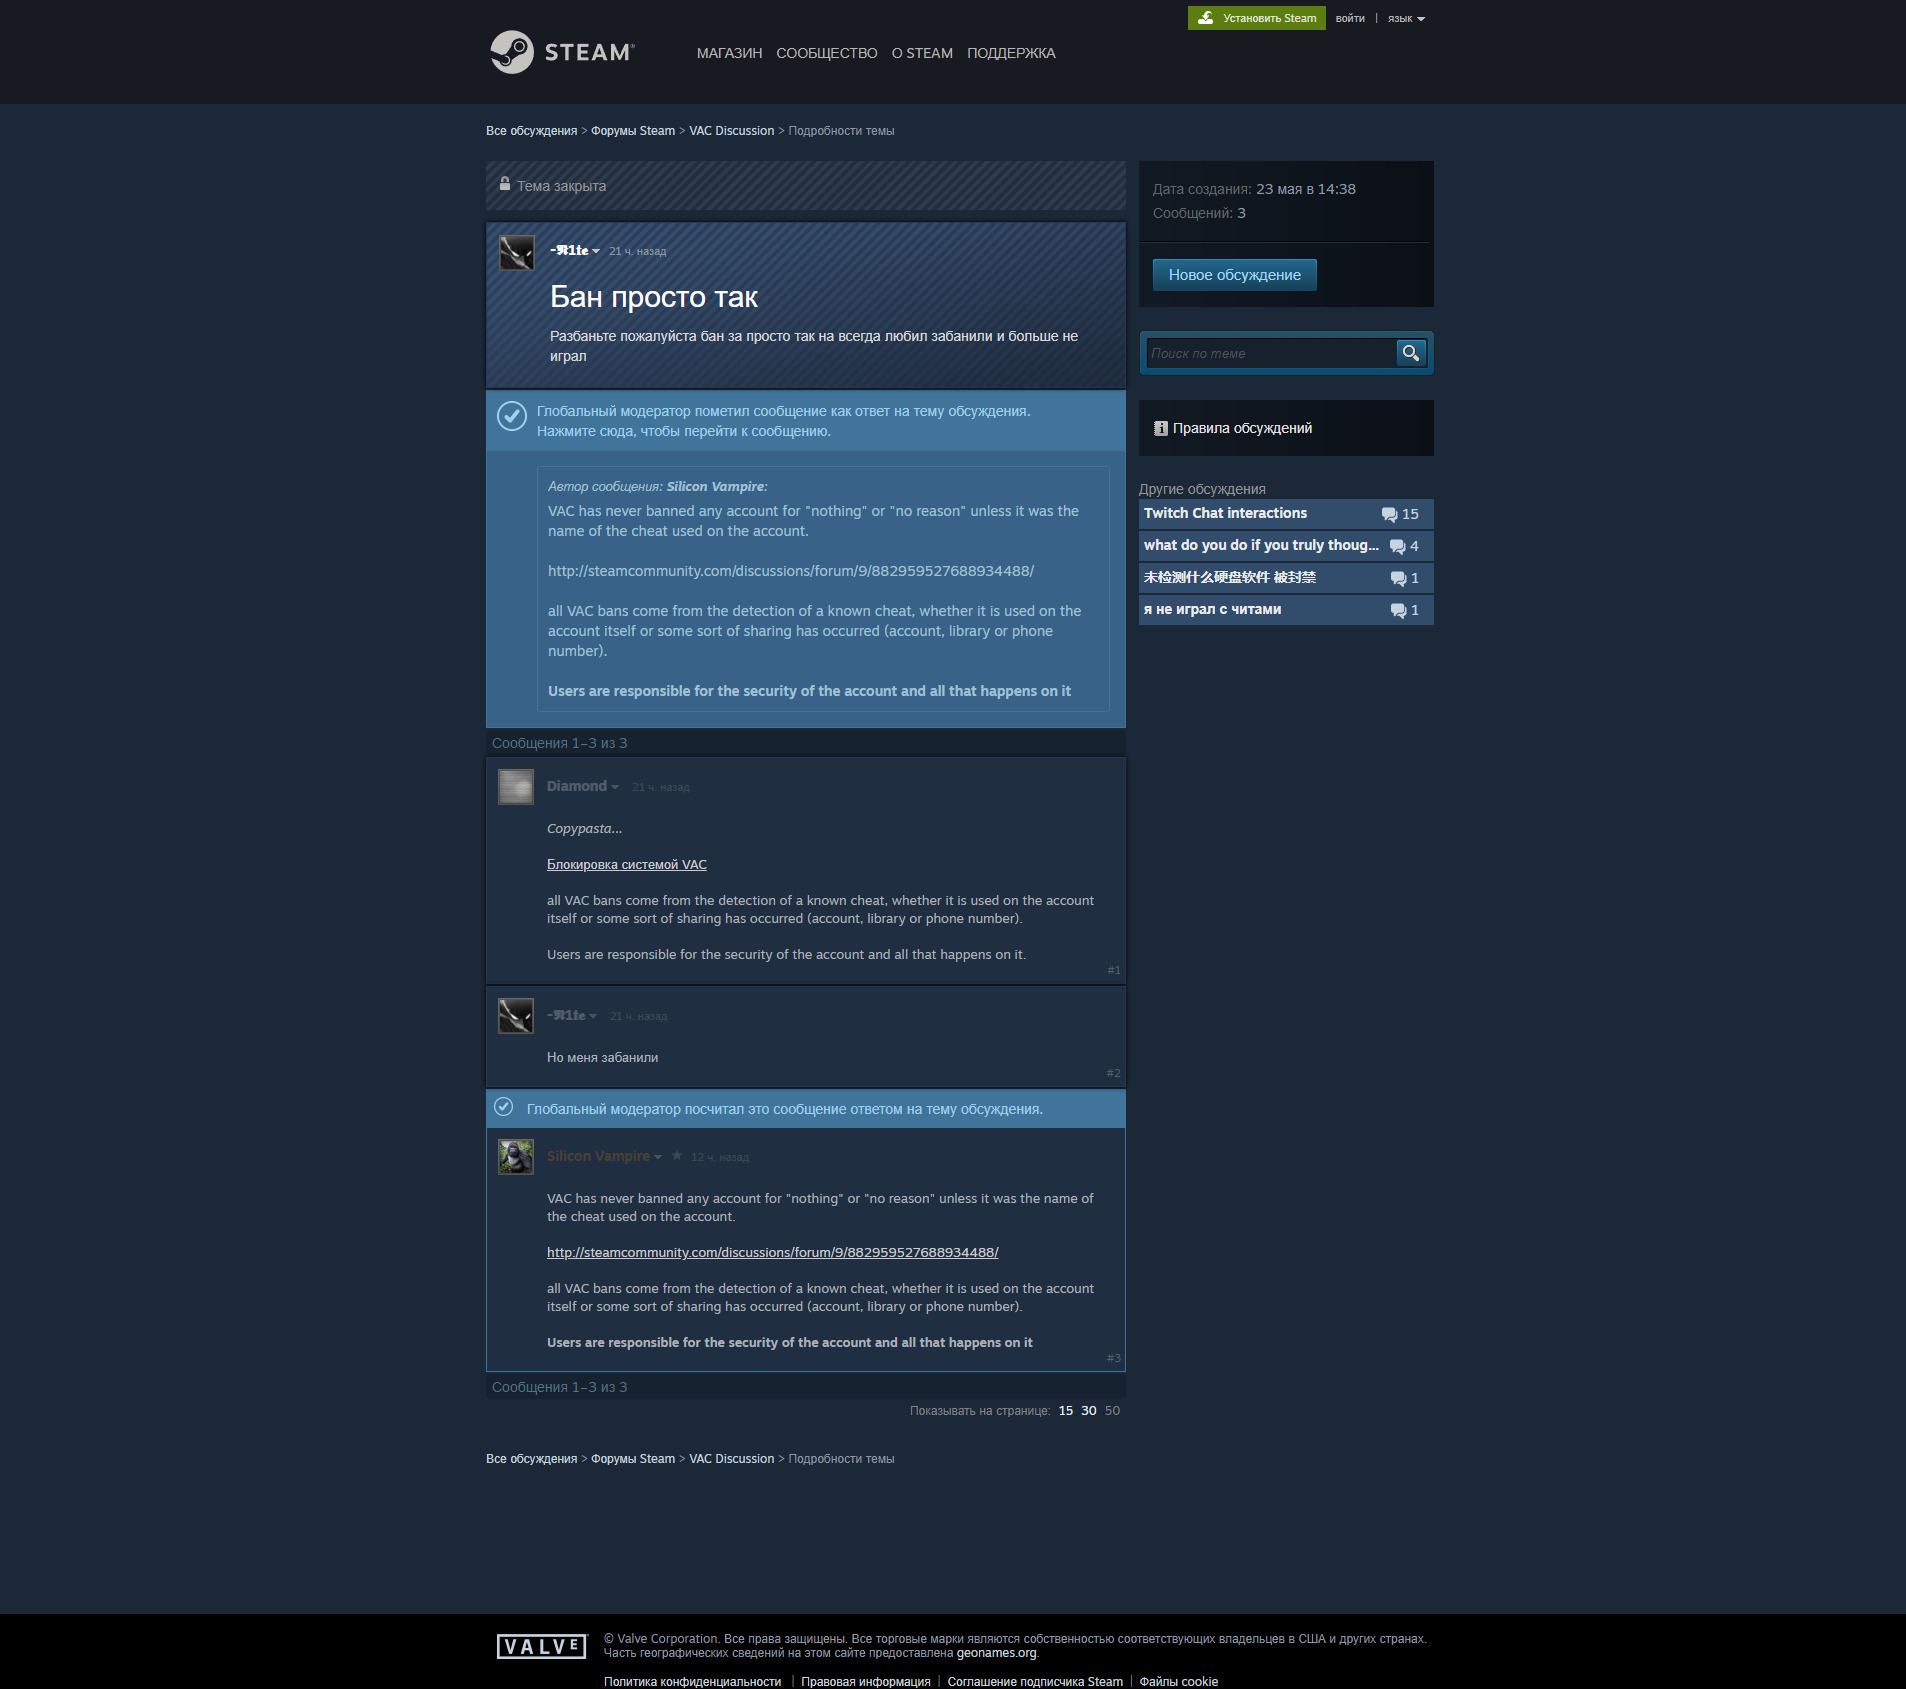The width and height of the screenshot is (1906, 1689).
Task: Open Политика конфиденциальности footer link
Action: [692, 1682]
